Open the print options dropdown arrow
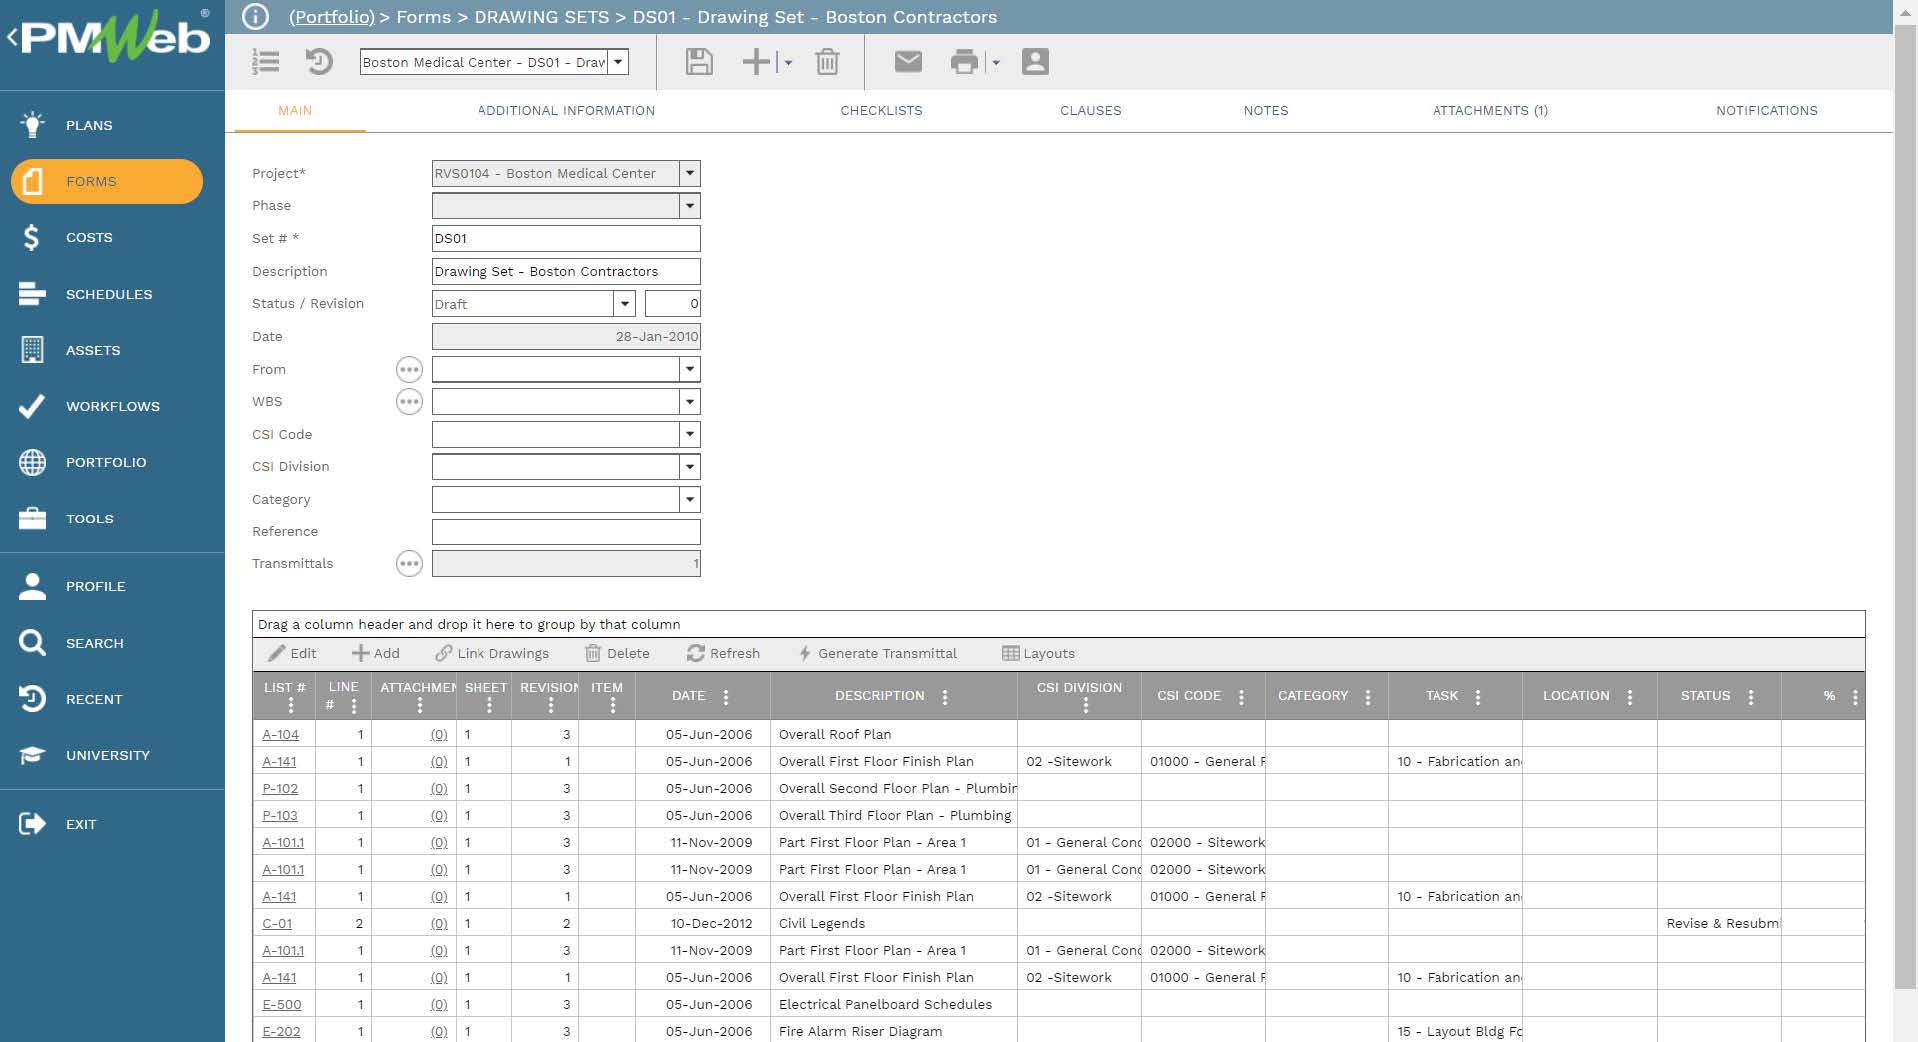This screenshot has width=1918, height=1042. 996,62
